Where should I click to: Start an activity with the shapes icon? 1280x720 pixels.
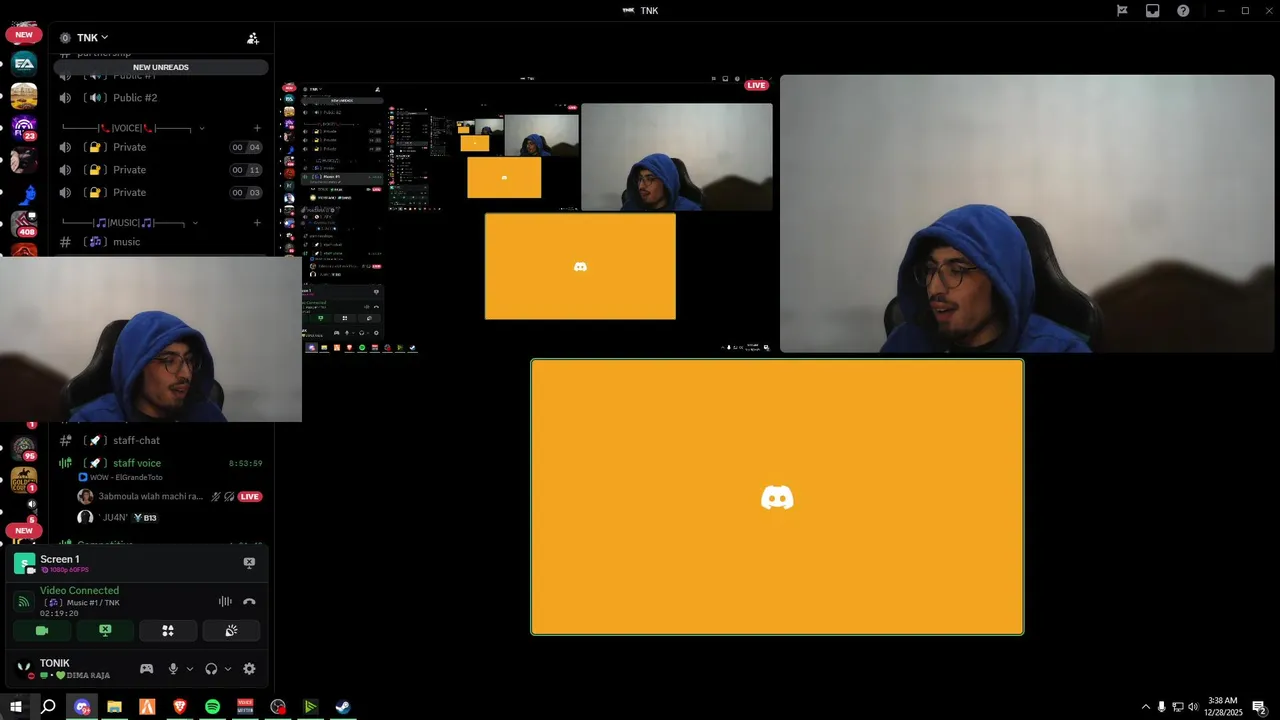point(168,631)
